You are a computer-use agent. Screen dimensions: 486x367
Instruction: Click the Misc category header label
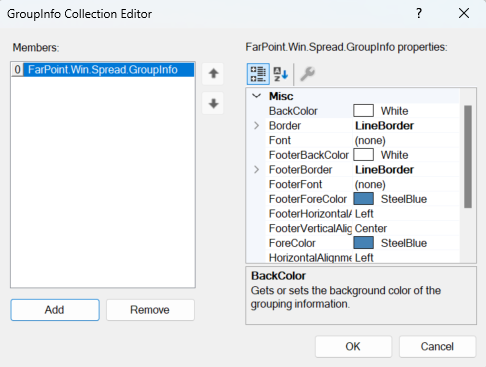coord(281,96)
